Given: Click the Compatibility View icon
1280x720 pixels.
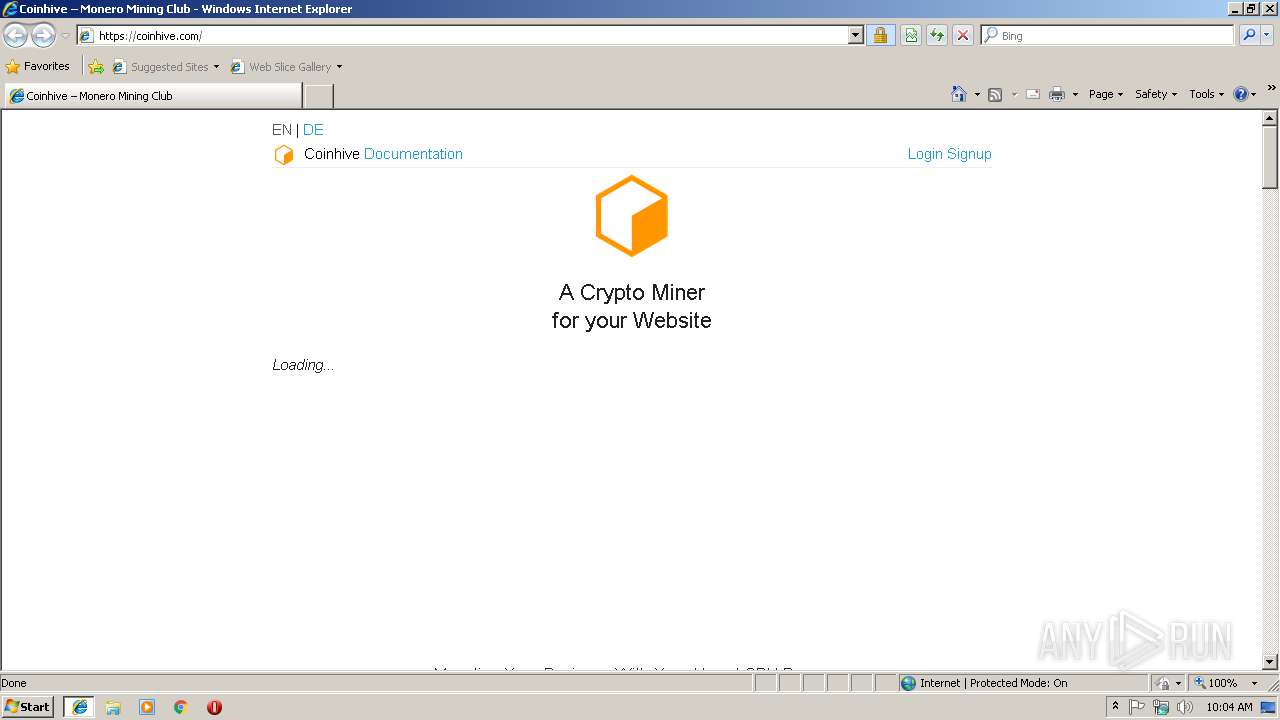Looking at the screenshot, I should coord(911,36).
